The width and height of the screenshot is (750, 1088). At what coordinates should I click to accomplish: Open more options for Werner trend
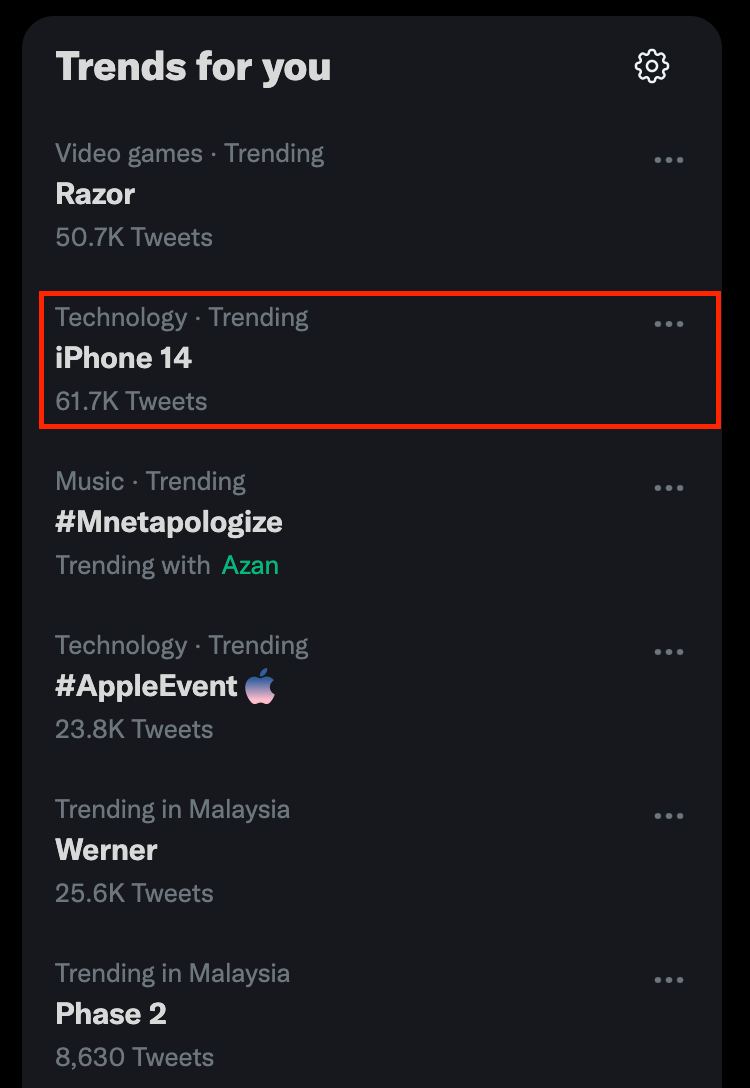(668, 816)
